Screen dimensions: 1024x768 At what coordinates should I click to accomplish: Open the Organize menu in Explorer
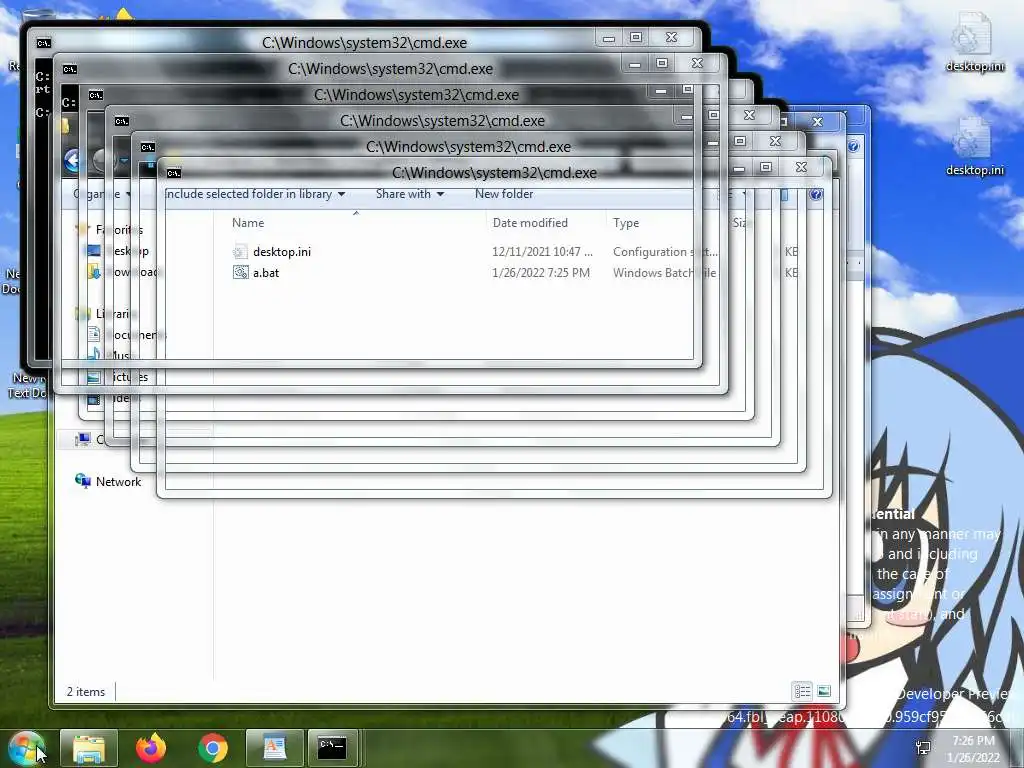101,194
